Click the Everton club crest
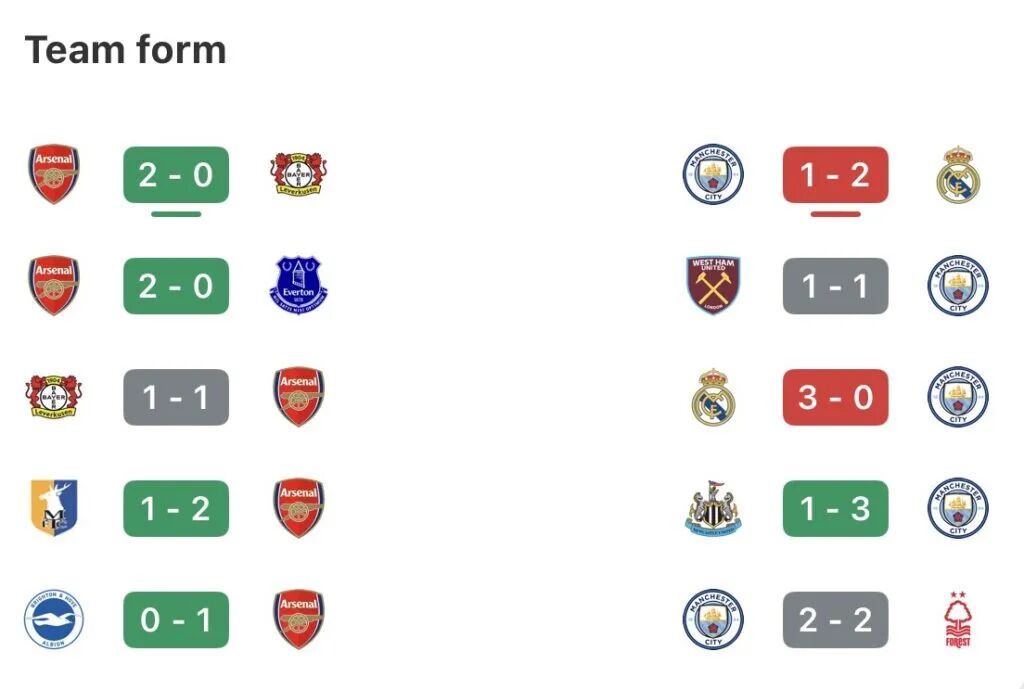The image size is (1024, 689). [x=298, y=286]
